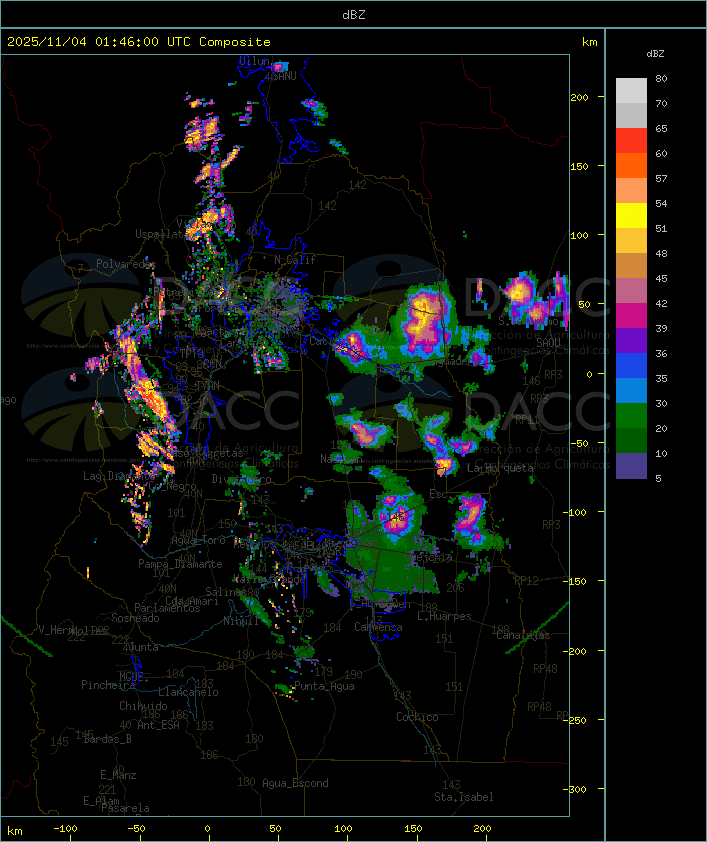Pick the light orange 54-57 dBZ swatch

[631, 191]
